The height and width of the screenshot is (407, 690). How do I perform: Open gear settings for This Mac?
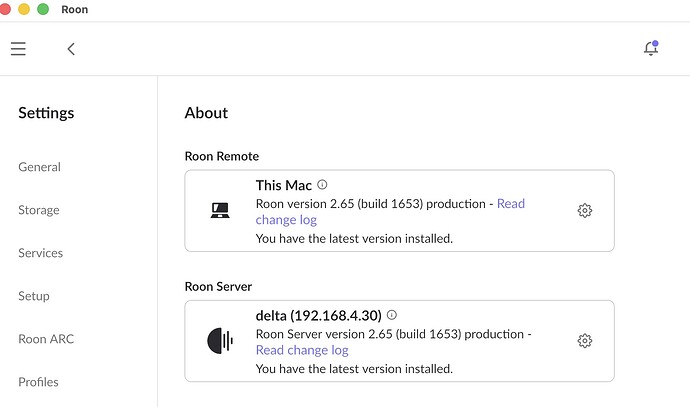click(584, 210)
